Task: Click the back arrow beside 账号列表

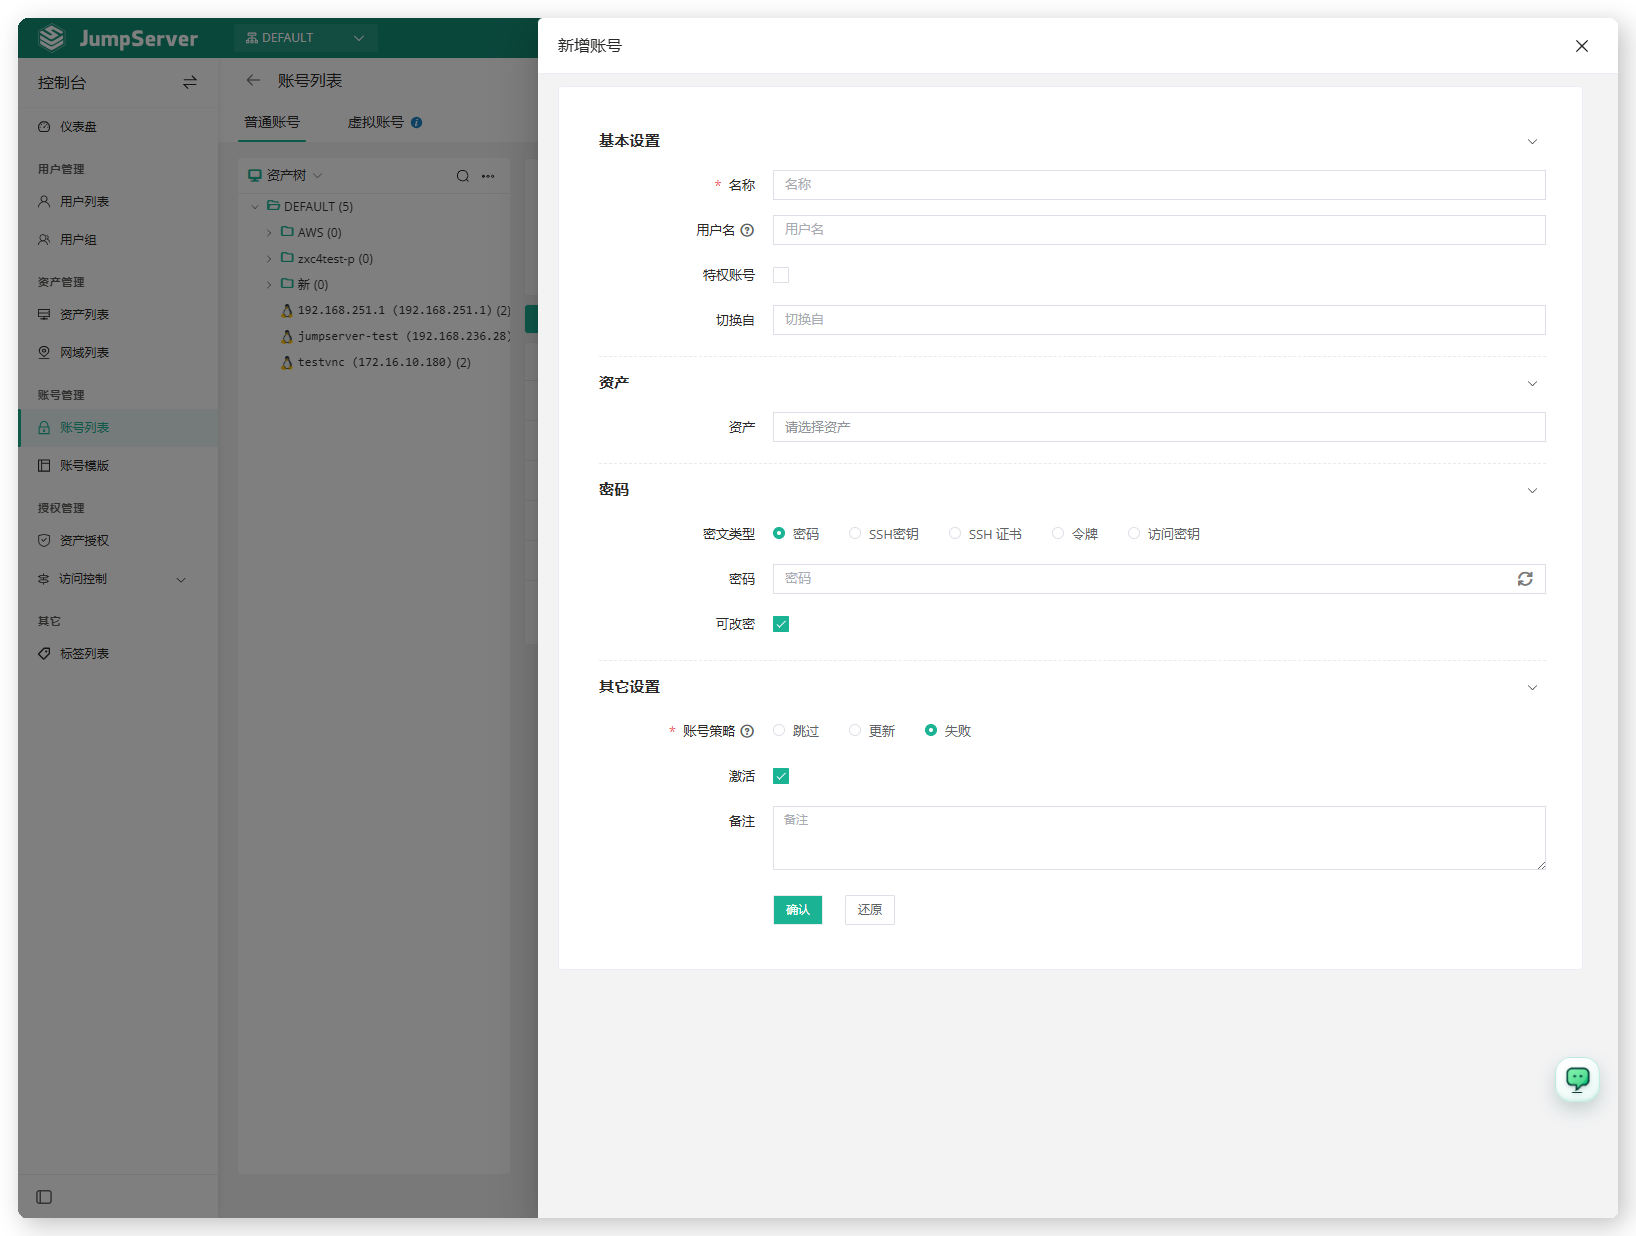Action: tap(253, 80)
